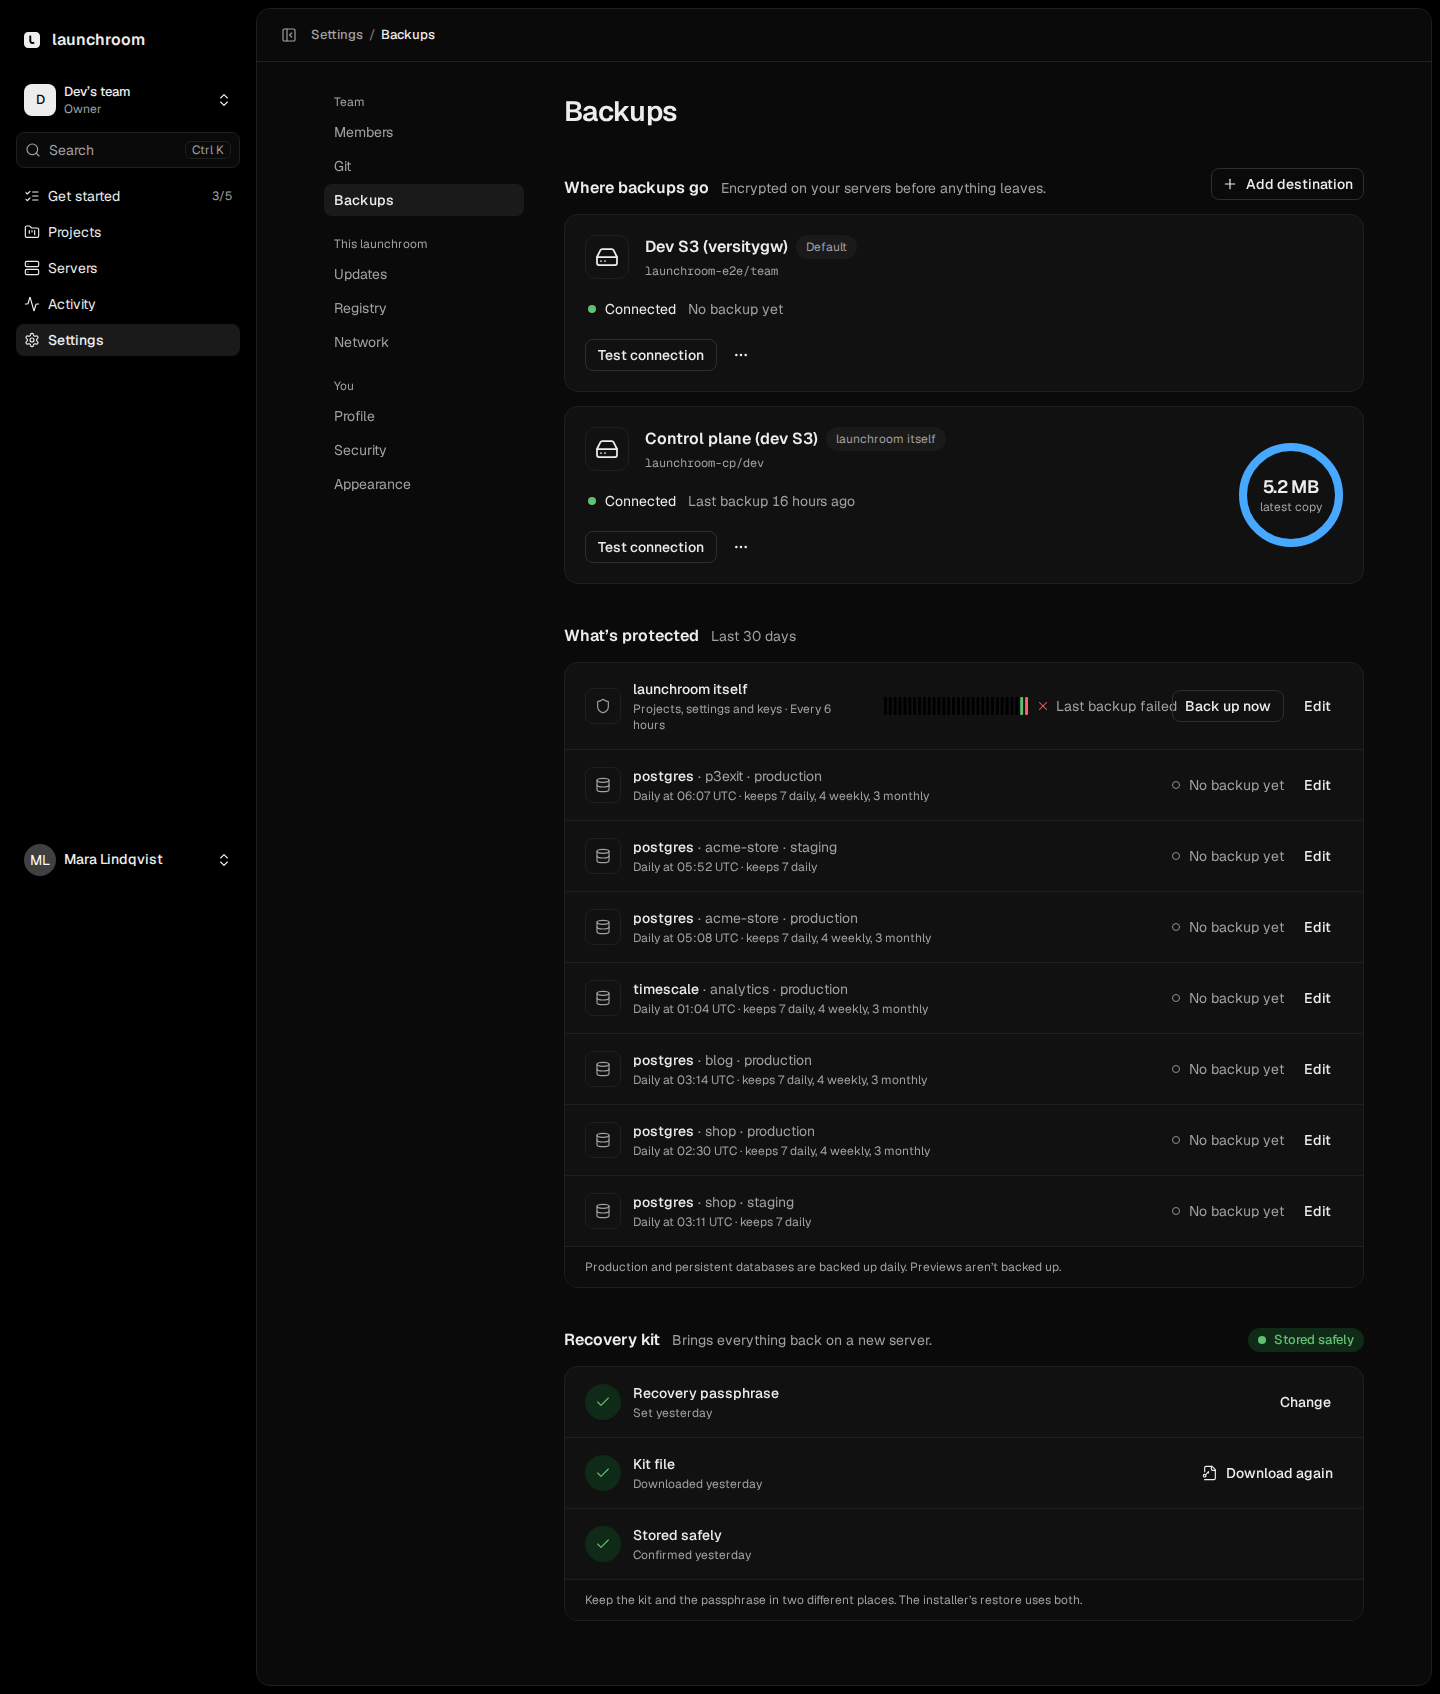Click the Default badge on Dev S3
Screen dimensions: 1440x1694
[x=826, y=247]
